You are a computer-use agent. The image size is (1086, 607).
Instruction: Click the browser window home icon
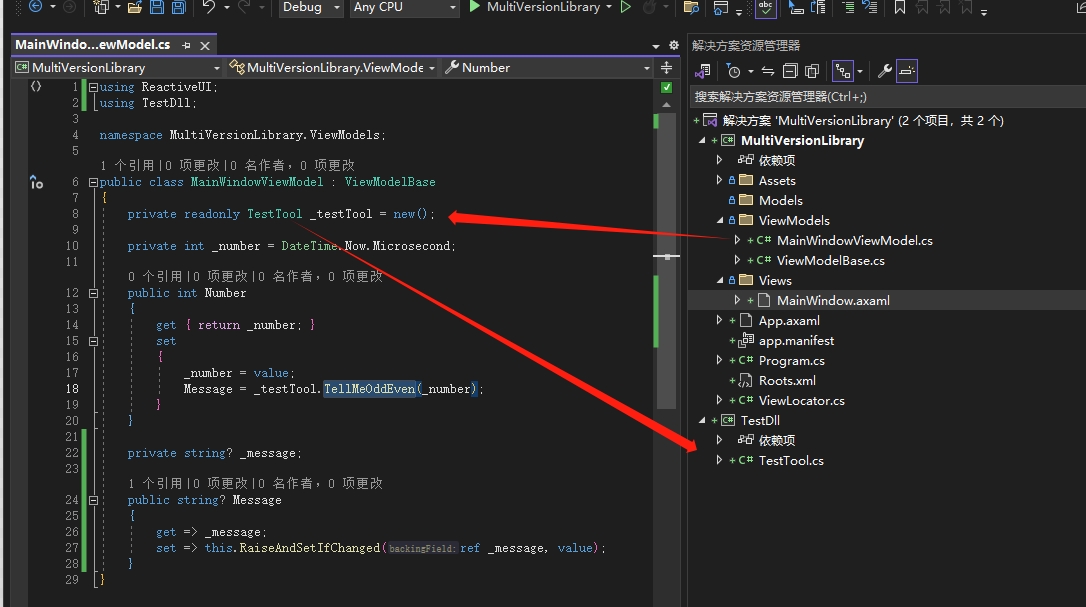pos(721,8)
